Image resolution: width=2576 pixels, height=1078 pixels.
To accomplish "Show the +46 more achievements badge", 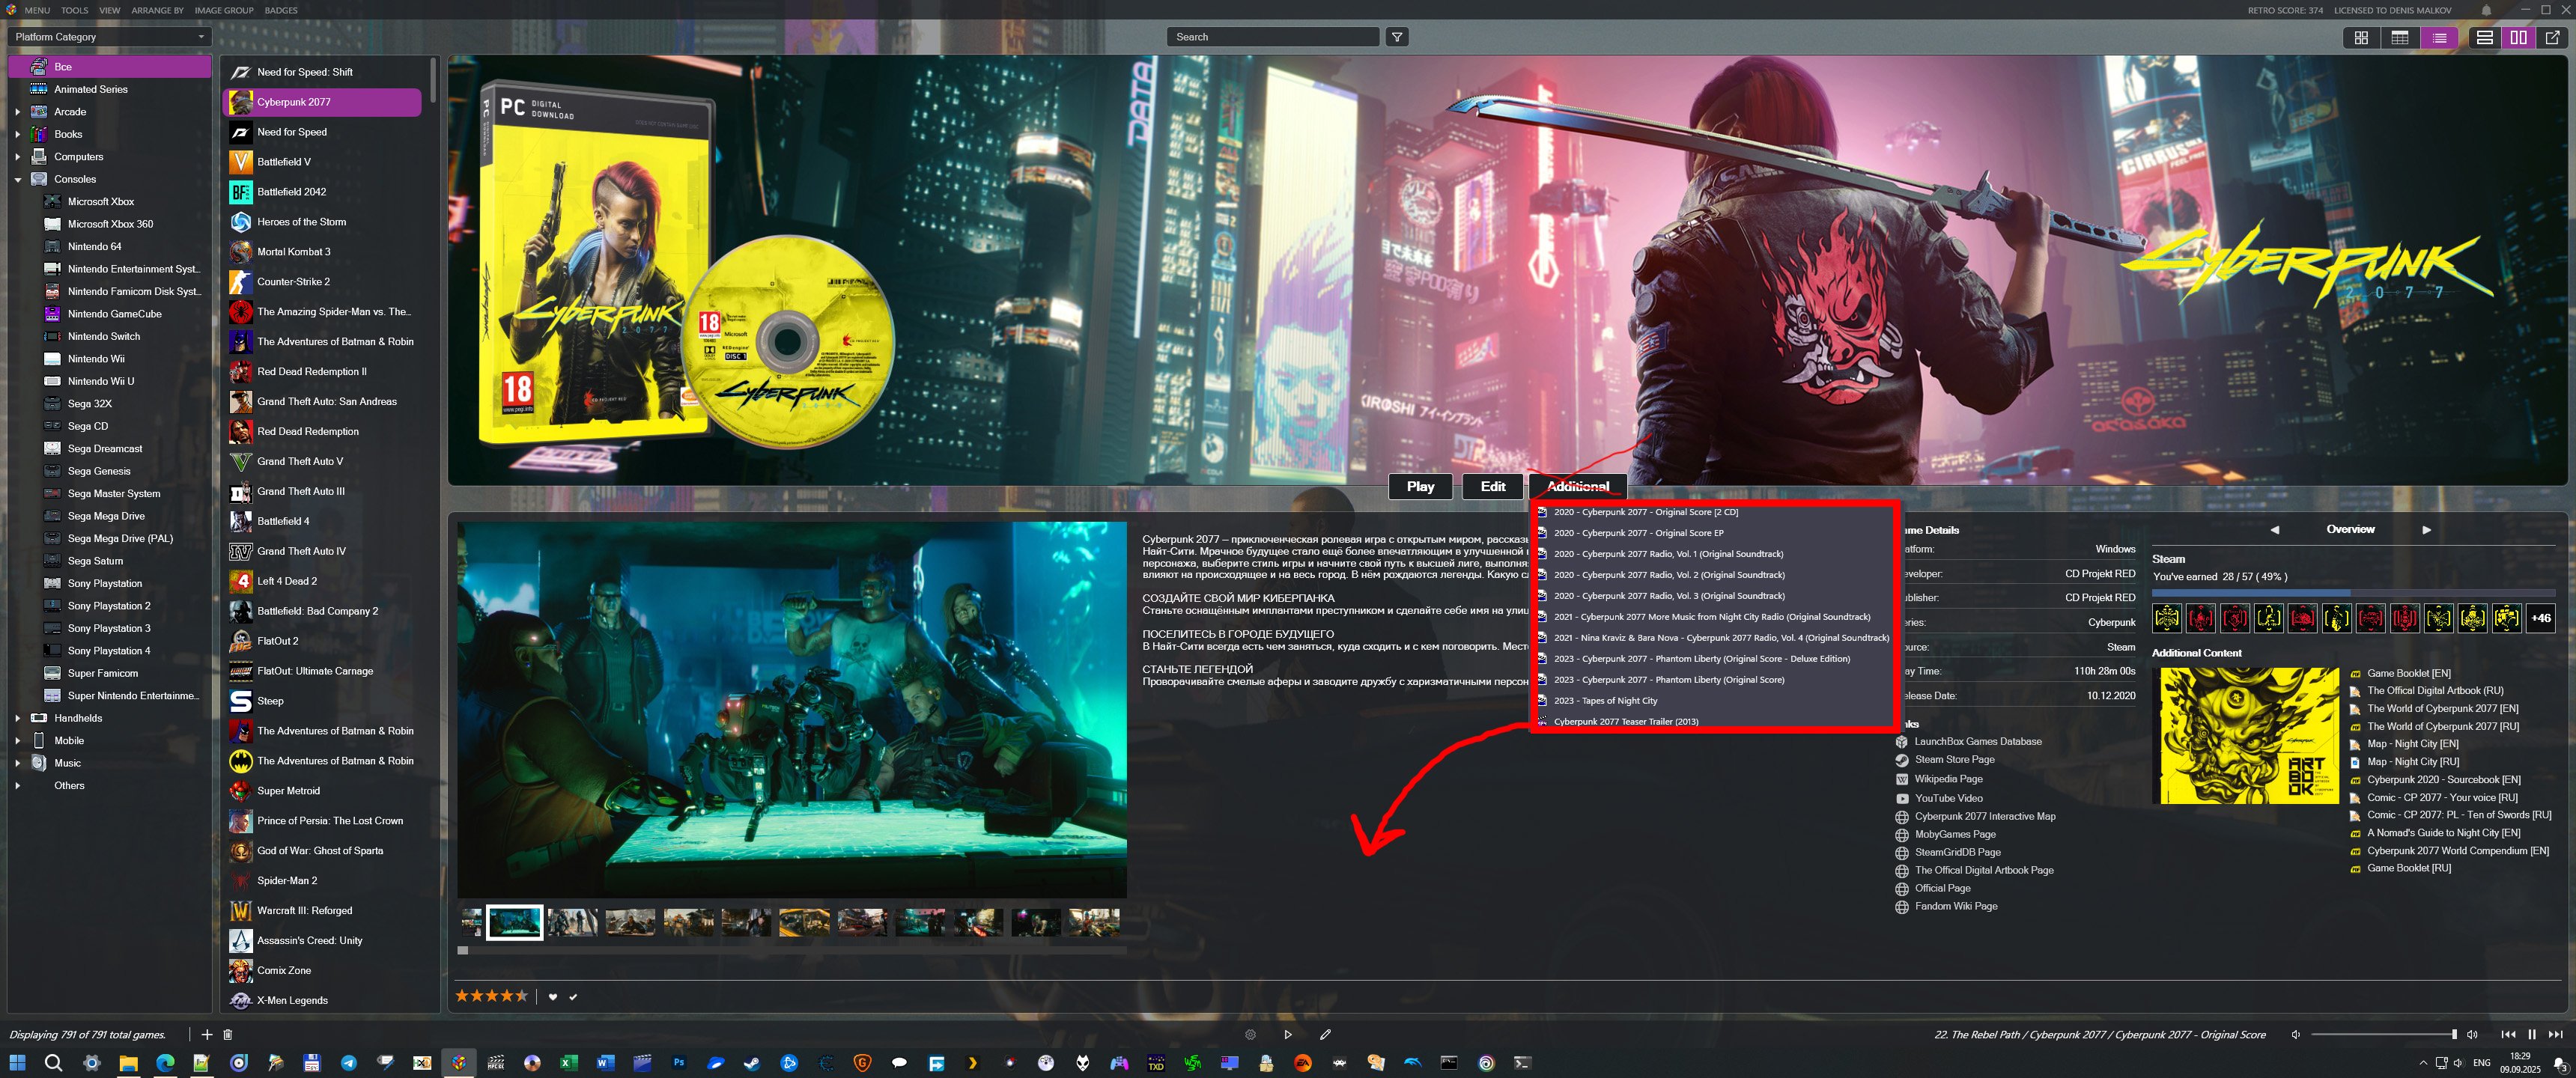I will [2540, 618].
